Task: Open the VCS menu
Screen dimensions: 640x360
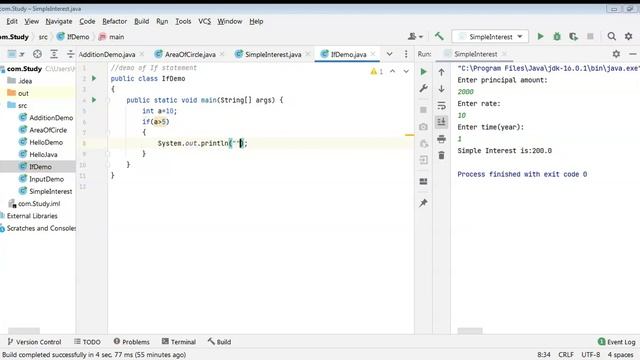Action: 204,21
